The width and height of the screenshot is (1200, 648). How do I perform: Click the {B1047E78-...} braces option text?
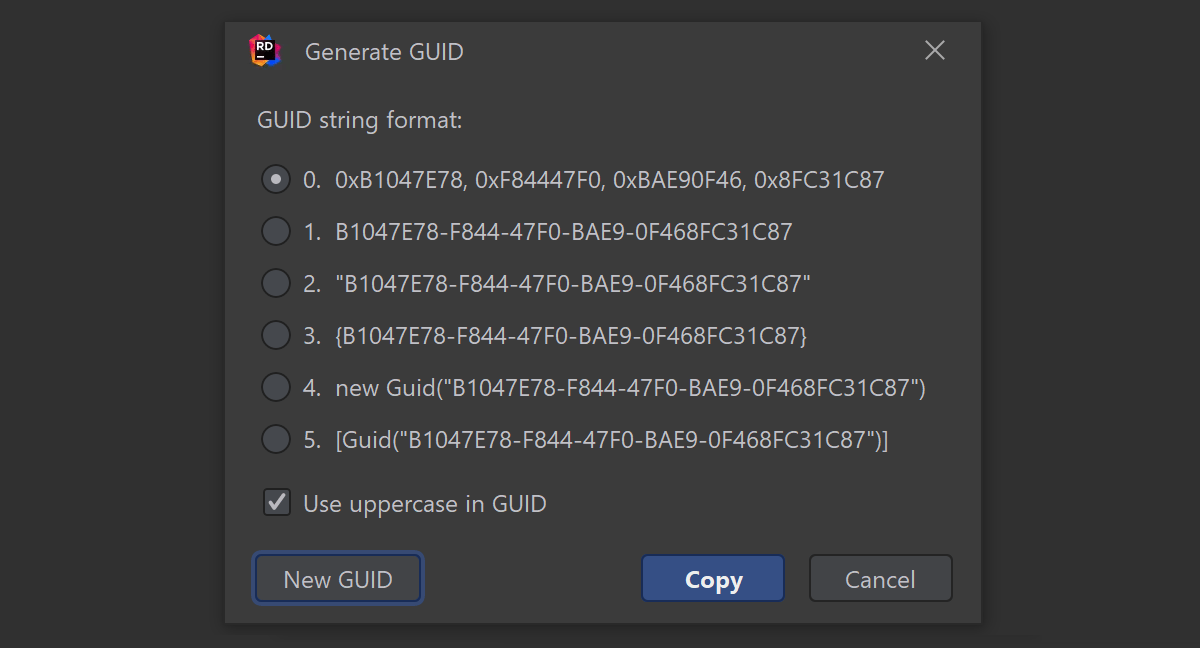tap(571, 335)
